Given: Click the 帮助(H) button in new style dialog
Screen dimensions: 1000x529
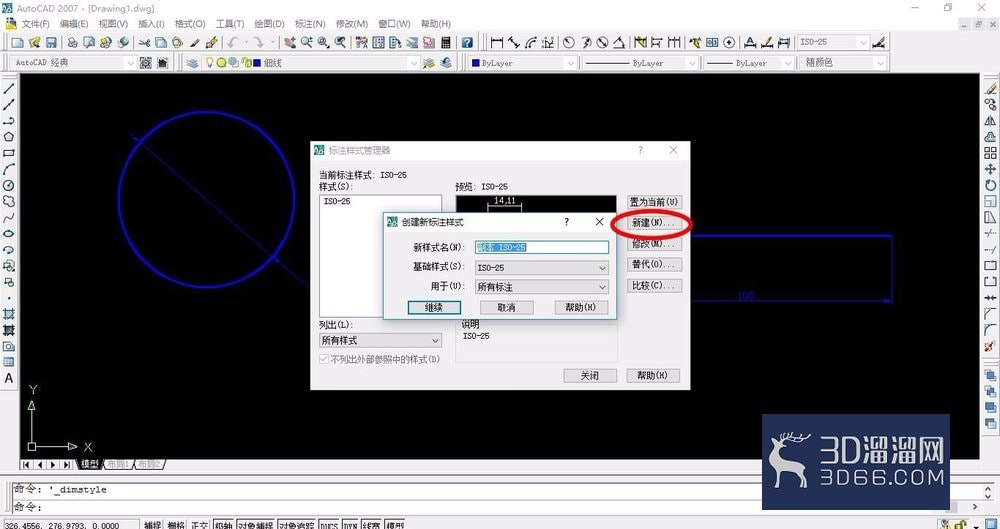Looking at the screenshot, I should click(x=581, y=308).
